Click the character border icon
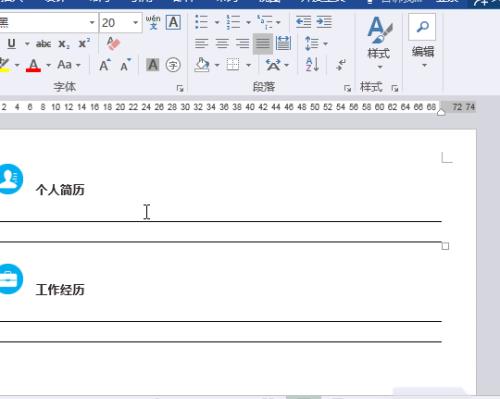 tap(173, 23)
